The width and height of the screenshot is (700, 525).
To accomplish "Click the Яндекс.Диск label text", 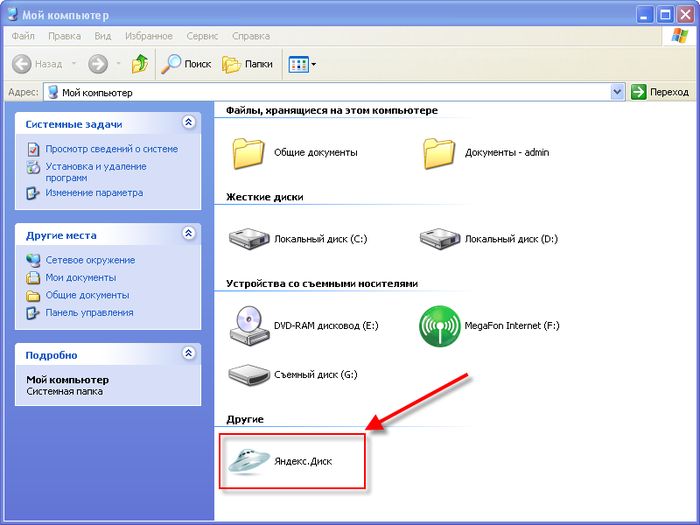I will (x=303, y=462).
